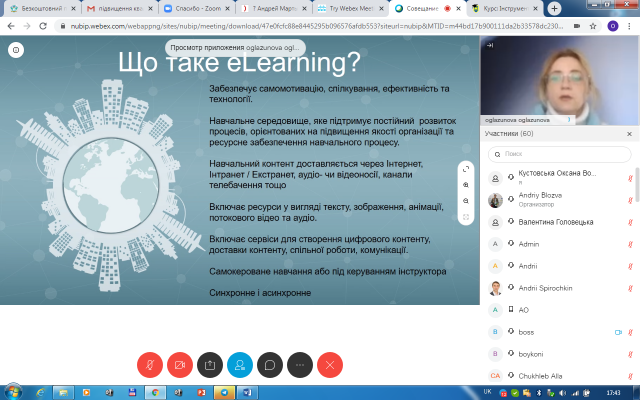Select participant AO
The image size is (640, 400).
559,310
